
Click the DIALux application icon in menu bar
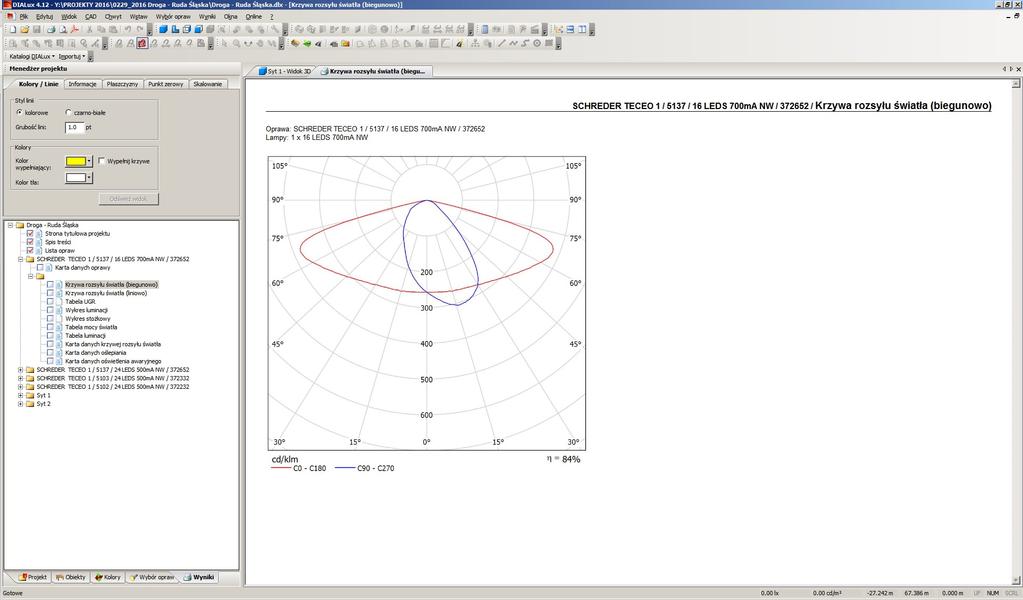click(x=10, y=16)
